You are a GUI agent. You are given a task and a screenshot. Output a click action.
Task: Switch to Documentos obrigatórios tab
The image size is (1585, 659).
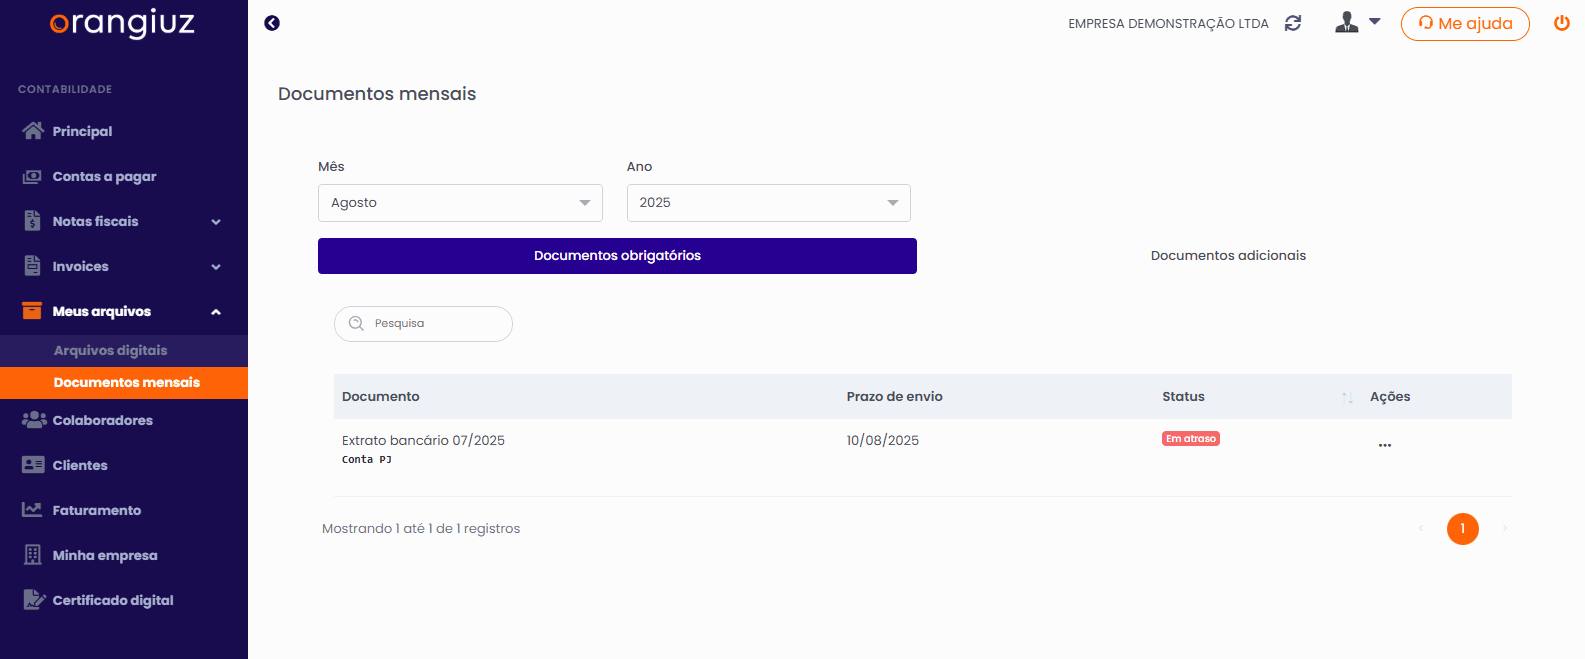617,256
